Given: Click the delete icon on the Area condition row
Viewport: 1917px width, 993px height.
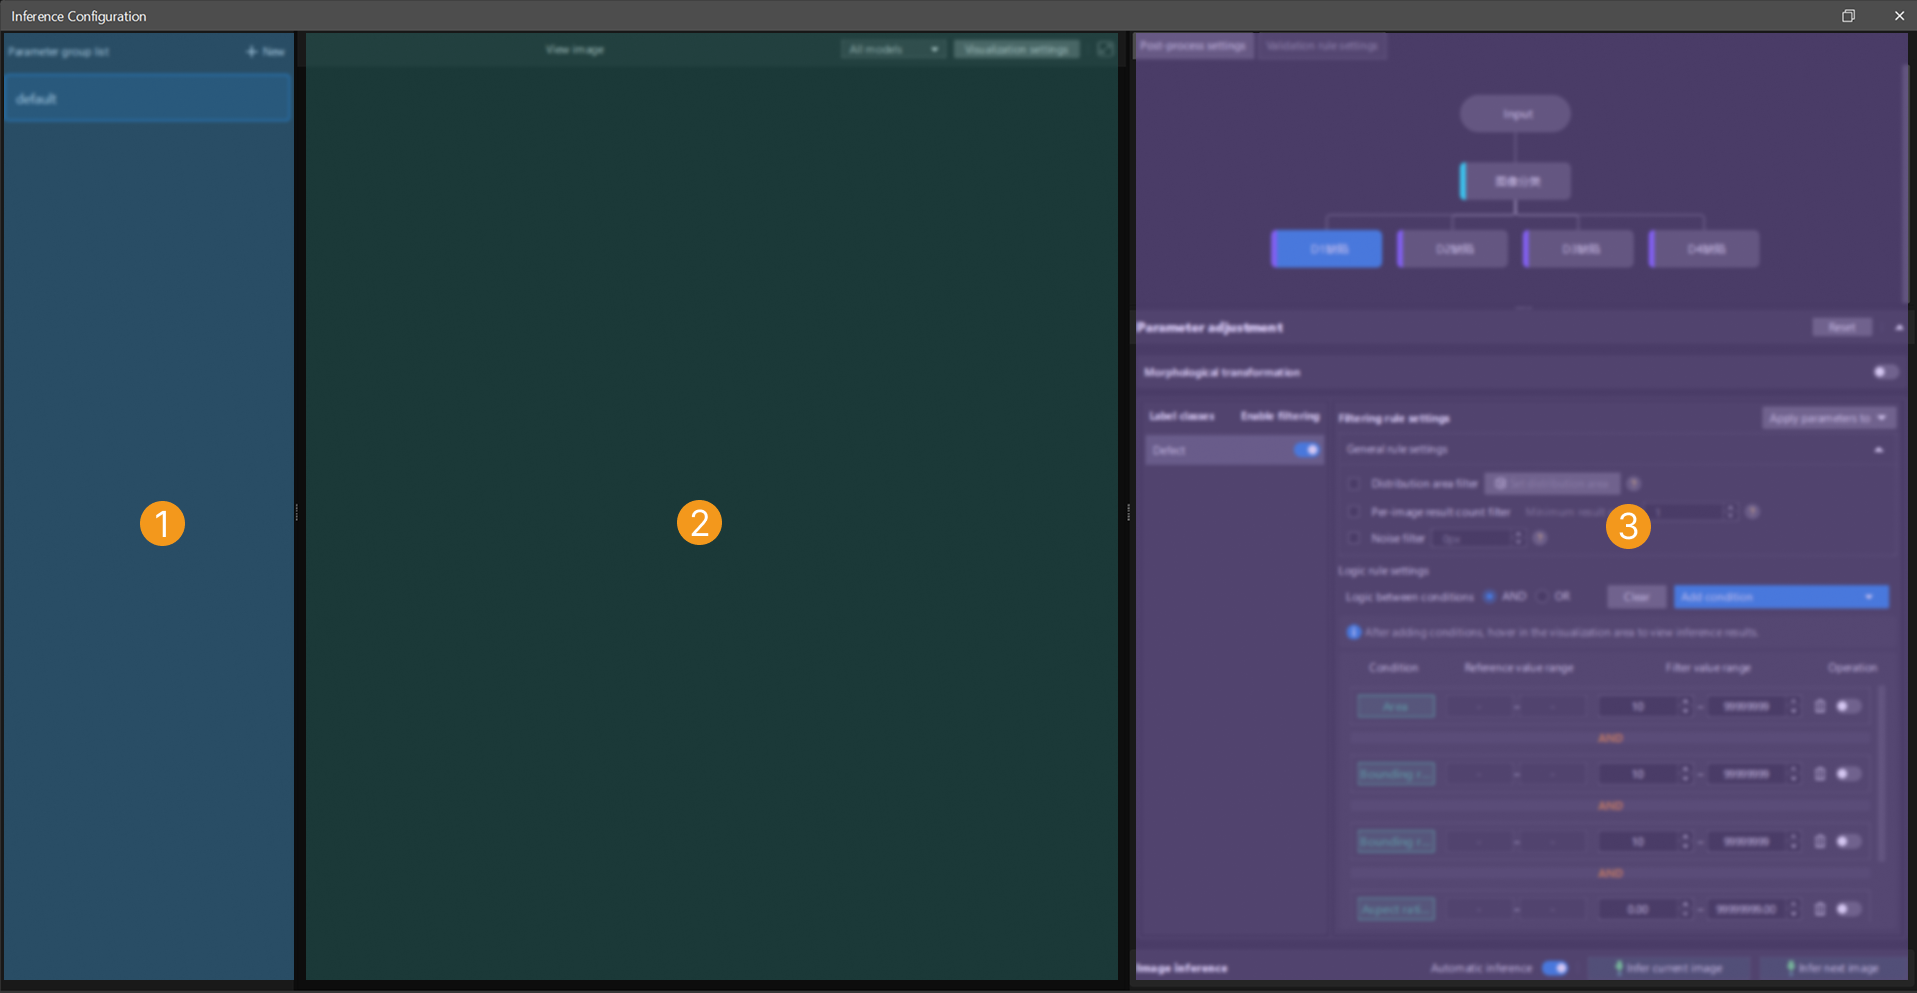Looking at the screenshot, I should [1821, 706].
